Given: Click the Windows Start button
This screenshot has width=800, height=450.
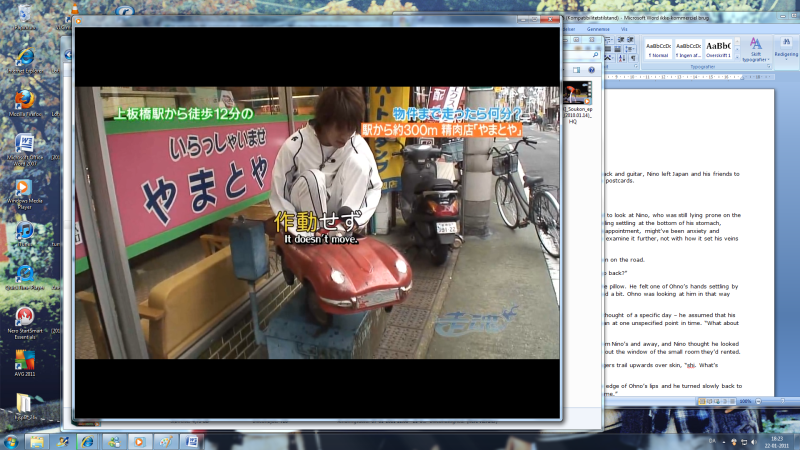Looking at the screenshot, I should click(11, 442).
